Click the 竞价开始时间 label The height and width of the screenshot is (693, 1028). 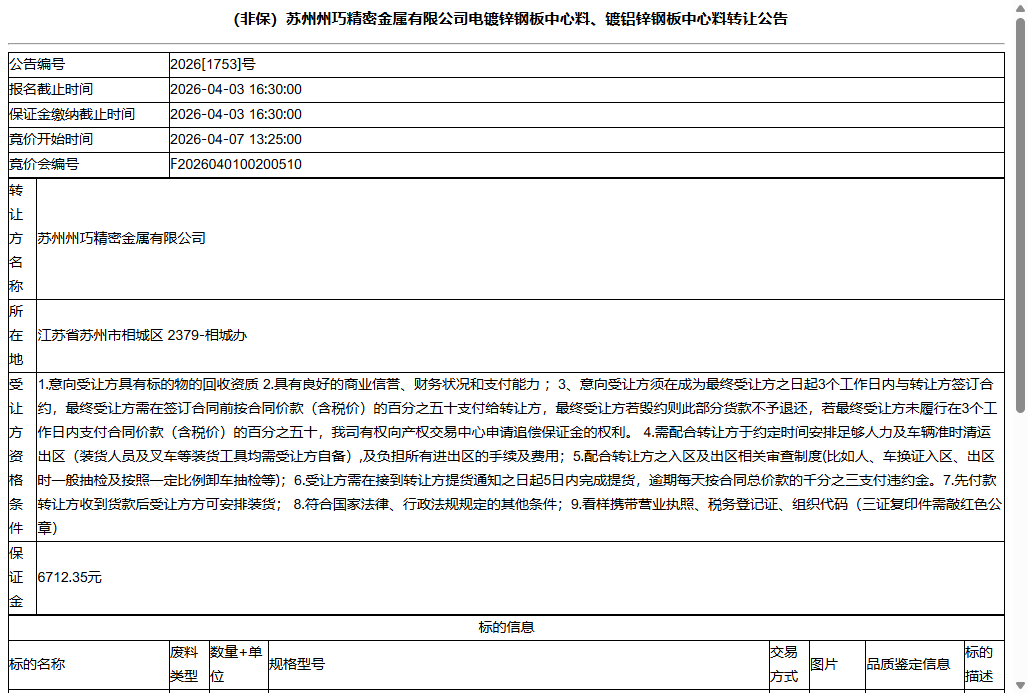tap(50, 139)
